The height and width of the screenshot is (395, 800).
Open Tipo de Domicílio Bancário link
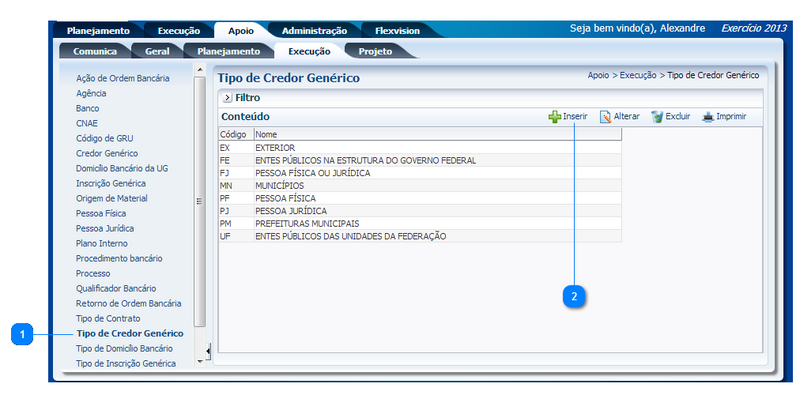tap(124, 349)
